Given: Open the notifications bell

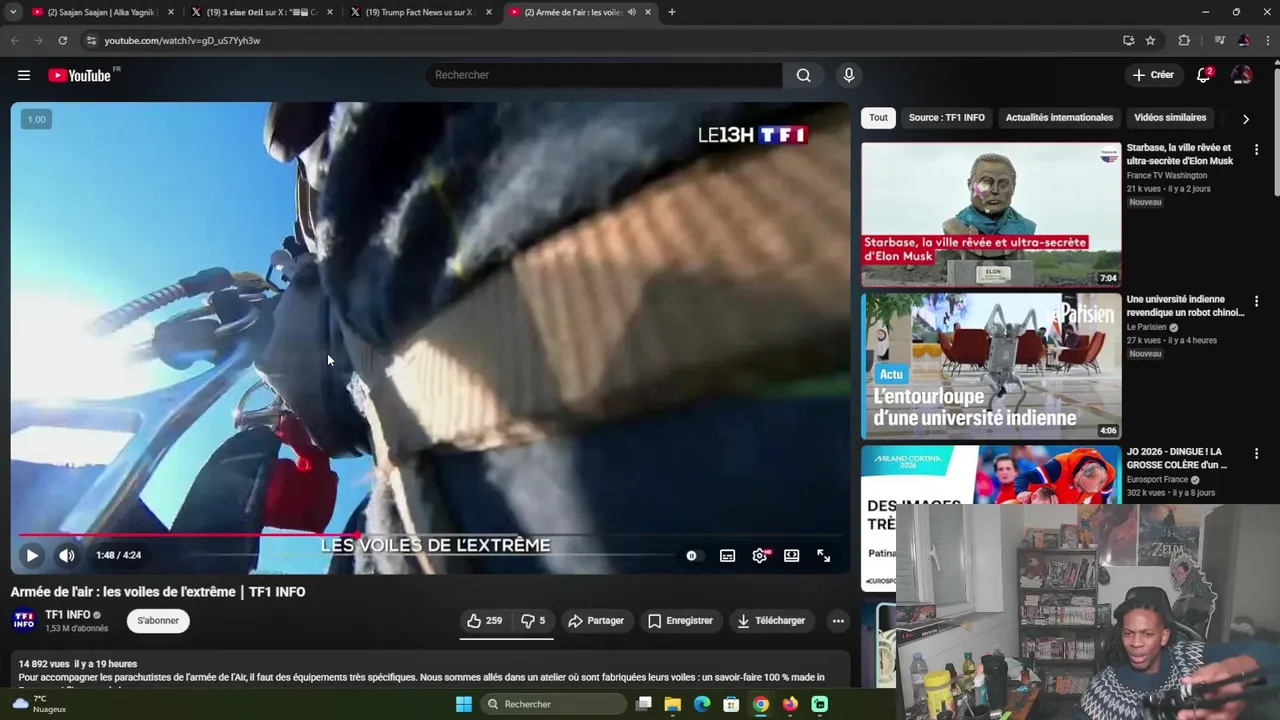Looking at the screenshot, I should (x=1204, y=75).
